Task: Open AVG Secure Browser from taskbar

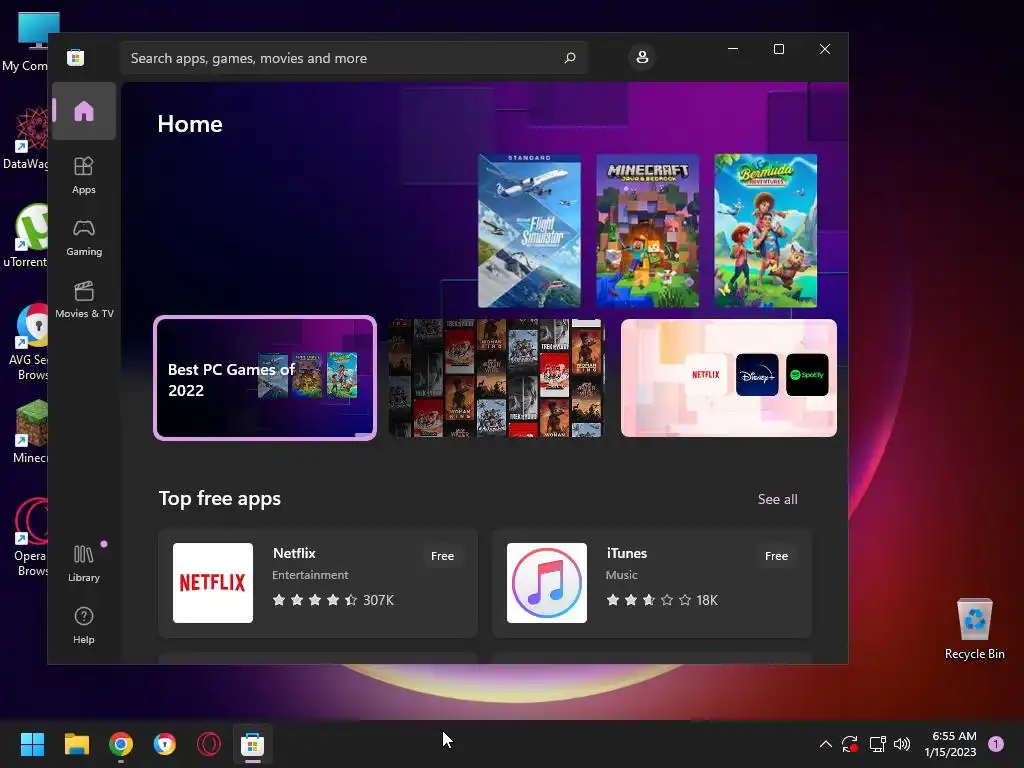Action: click(x=165, y=744)
